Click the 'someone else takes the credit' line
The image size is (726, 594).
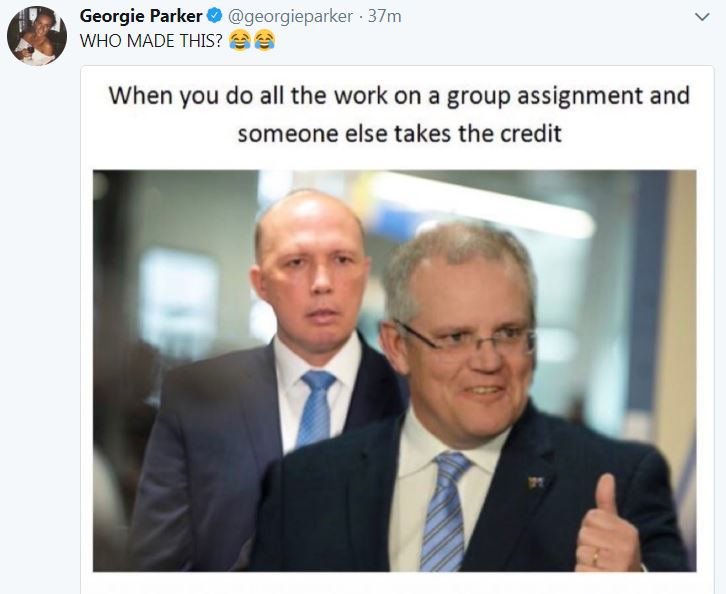(x=400, y=134)
